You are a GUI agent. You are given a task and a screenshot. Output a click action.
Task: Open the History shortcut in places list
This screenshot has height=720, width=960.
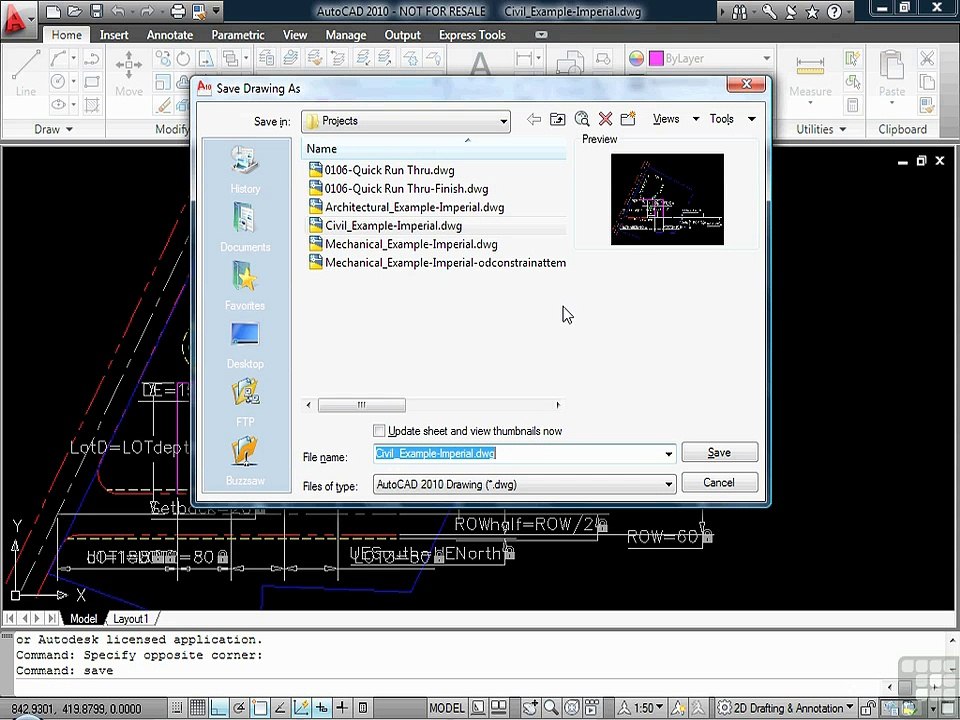(245, 168)
